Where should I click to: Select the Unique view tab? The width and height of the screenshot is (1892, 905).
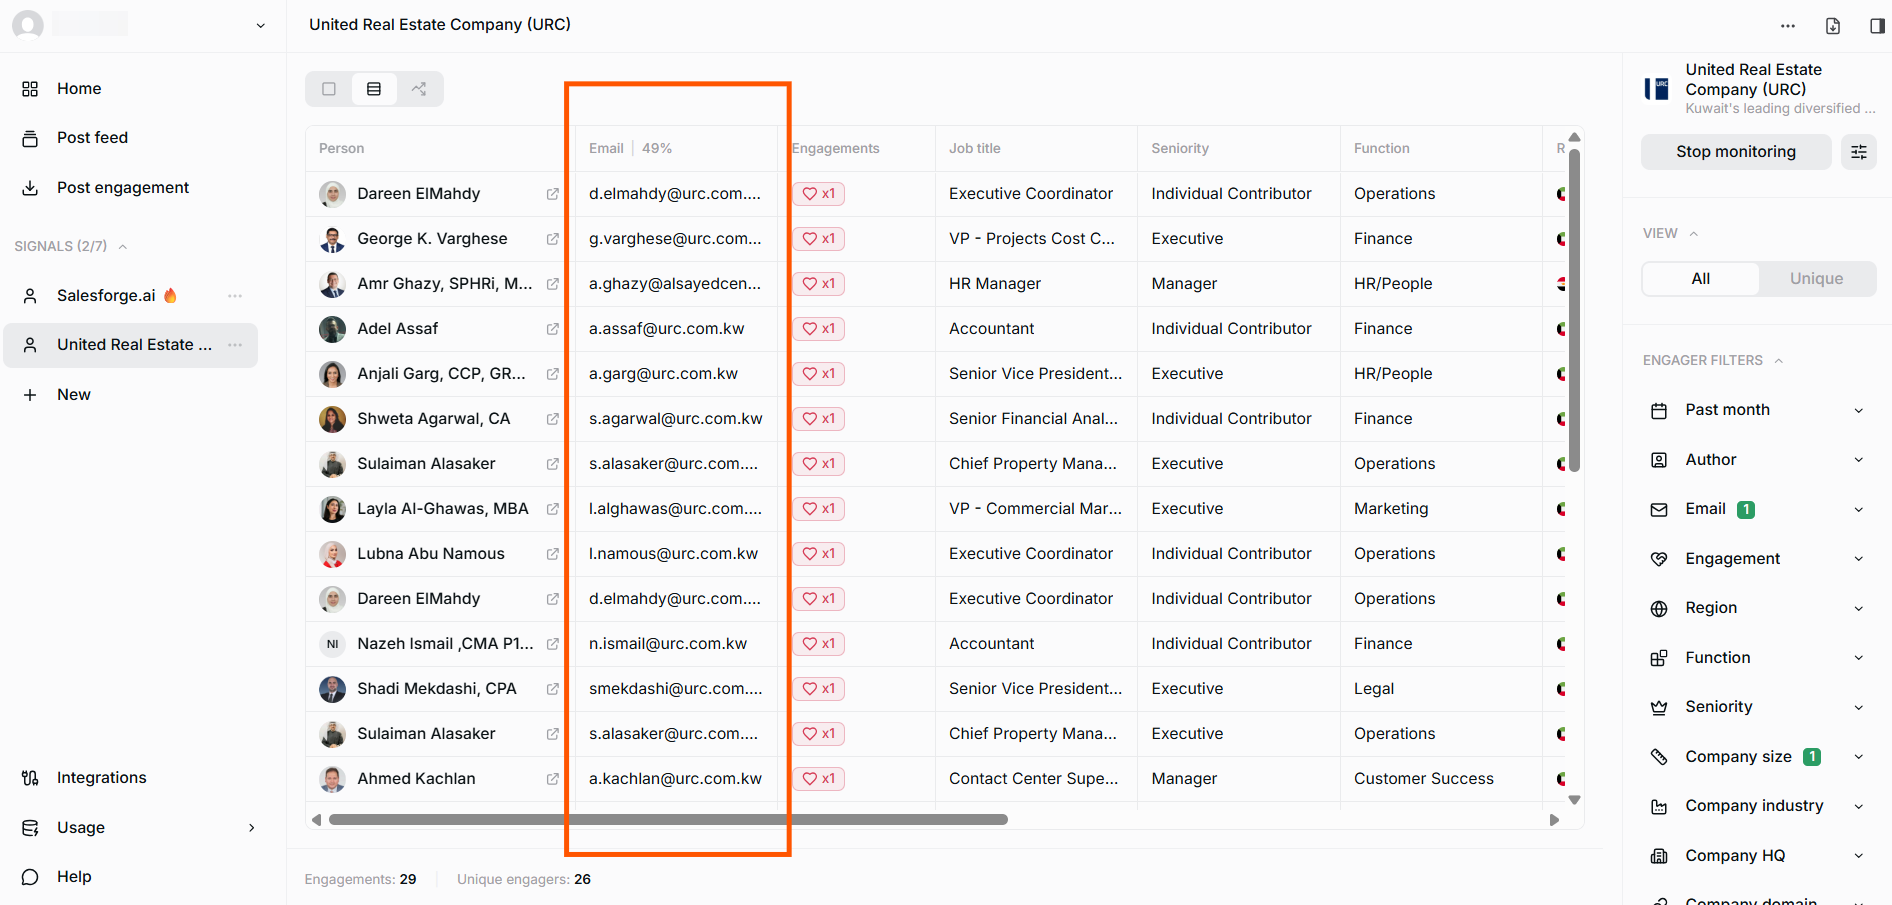tap(1816, 279)
